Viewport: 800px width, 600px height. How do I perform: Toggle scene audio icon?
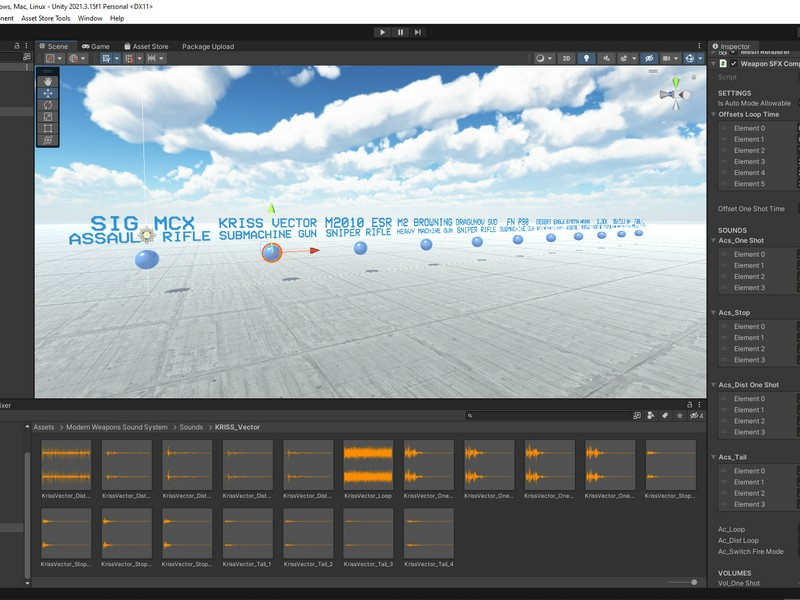click(x=607, y=58)
